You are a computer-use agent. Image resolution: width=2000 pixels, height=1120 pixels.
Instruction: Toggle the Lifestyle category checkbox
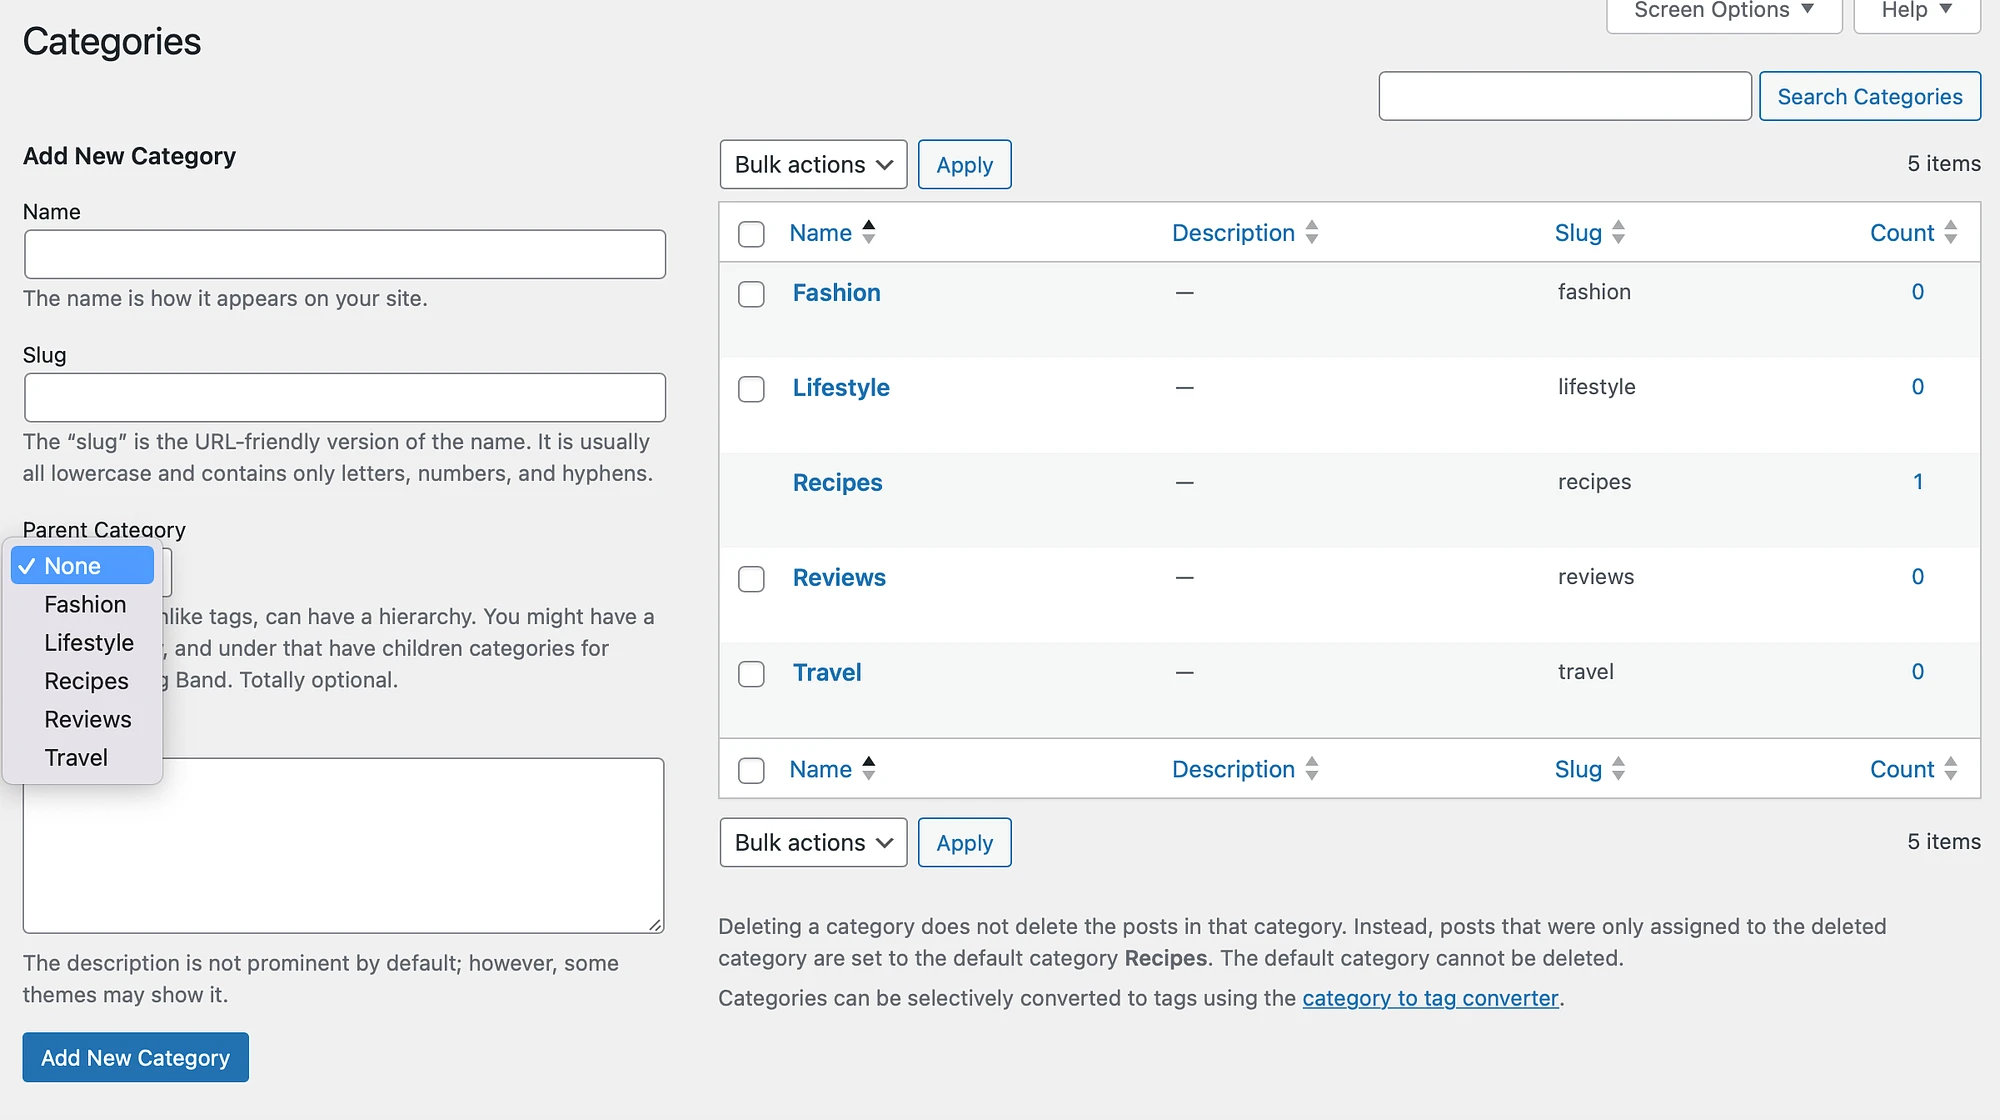(x=749, y=386)
